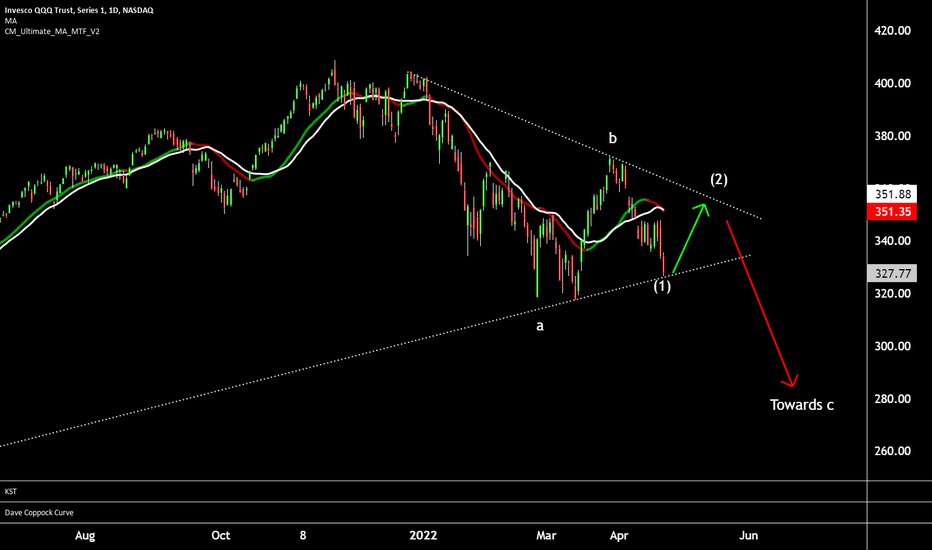Click the Jun label on time axis
The height and width of the screenshot is (550, 932).
pos(748,536)
